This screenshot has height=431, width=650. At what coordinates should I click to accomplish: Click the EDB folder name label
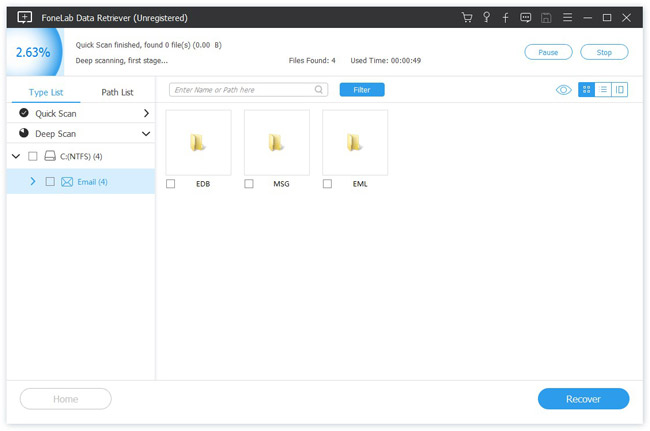click(203, 184)
